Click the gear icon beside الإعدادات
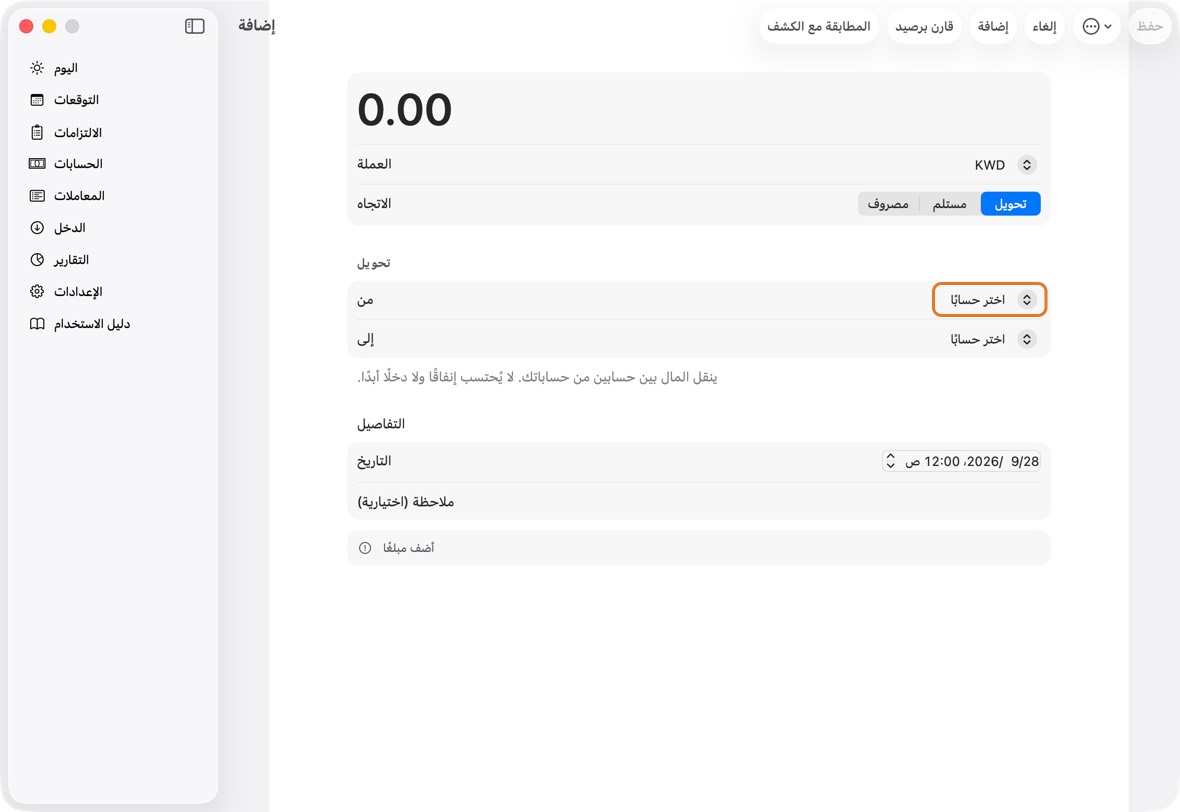 click(37, 291)
